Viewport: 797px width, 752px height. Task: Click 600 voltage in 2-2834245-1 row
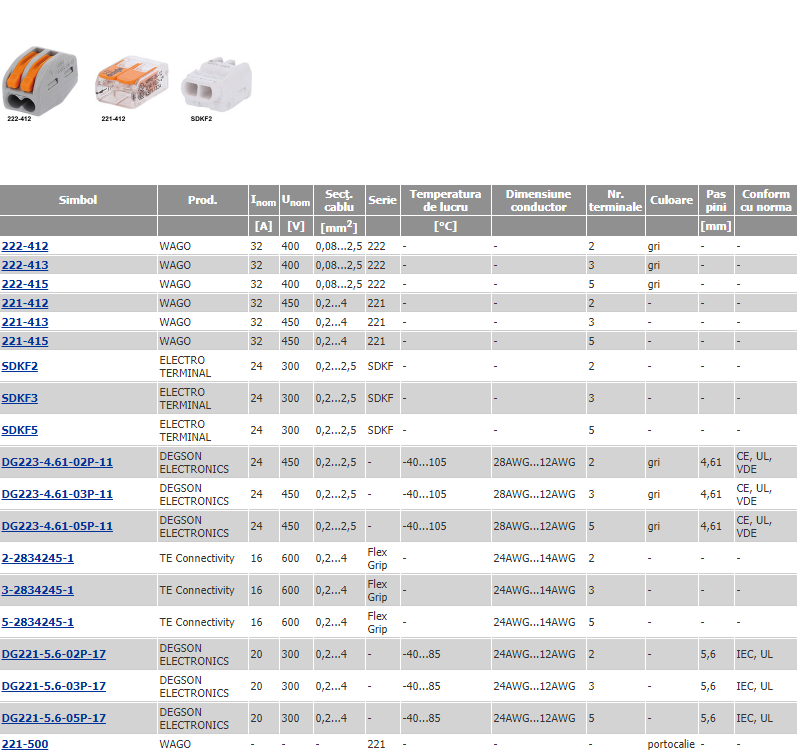290,558
